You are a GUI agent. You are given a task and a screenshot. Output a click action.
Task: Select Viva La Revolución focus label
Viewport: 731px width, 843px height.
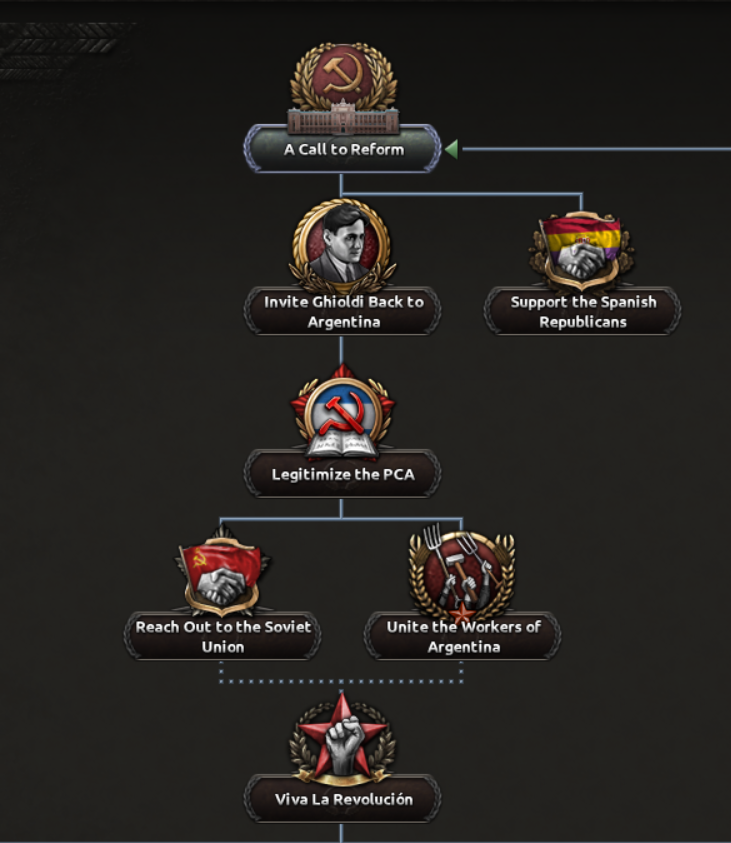[342, 799]
